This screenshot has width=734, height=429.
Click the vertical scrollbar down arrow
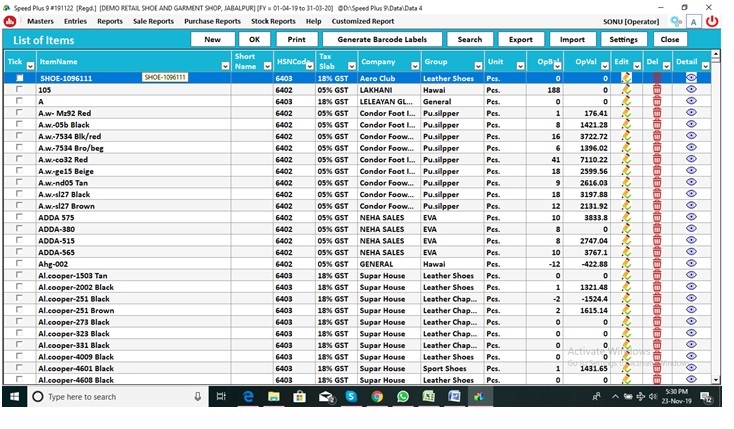715,380
